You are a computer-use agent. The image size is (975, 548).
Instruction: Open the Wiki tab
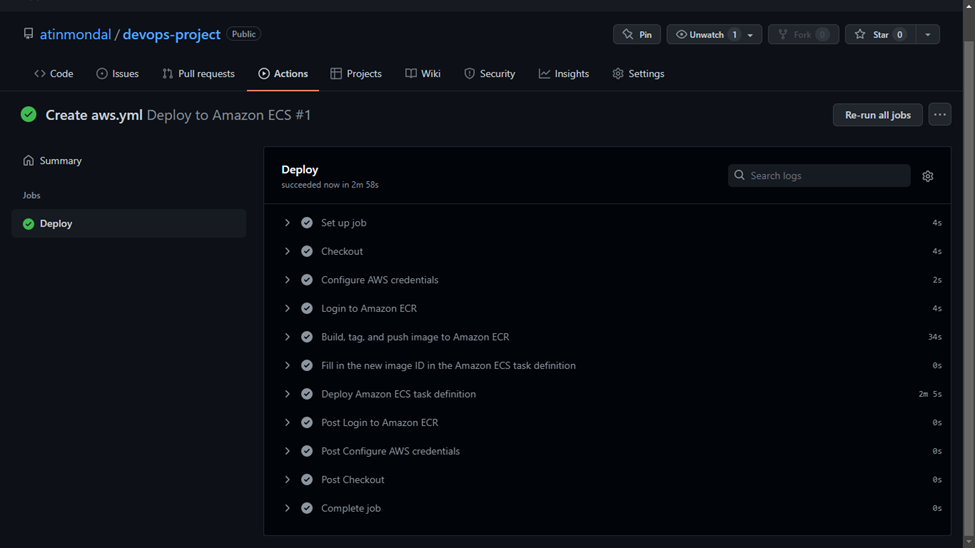click(423, 73)
